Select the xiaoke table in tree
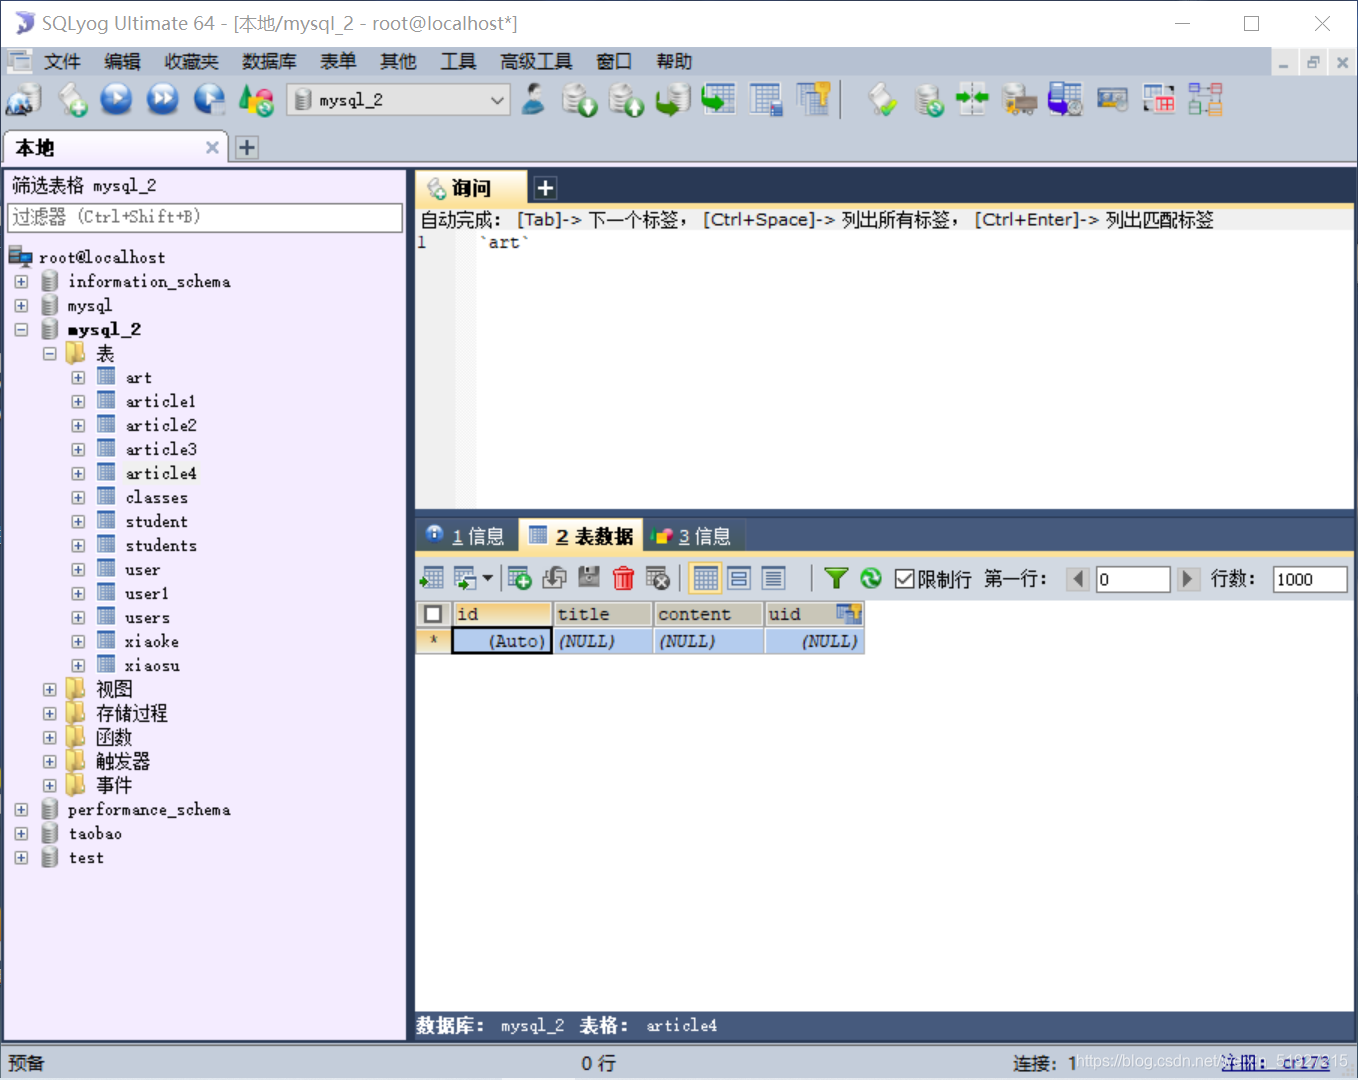 coord(152,642)
